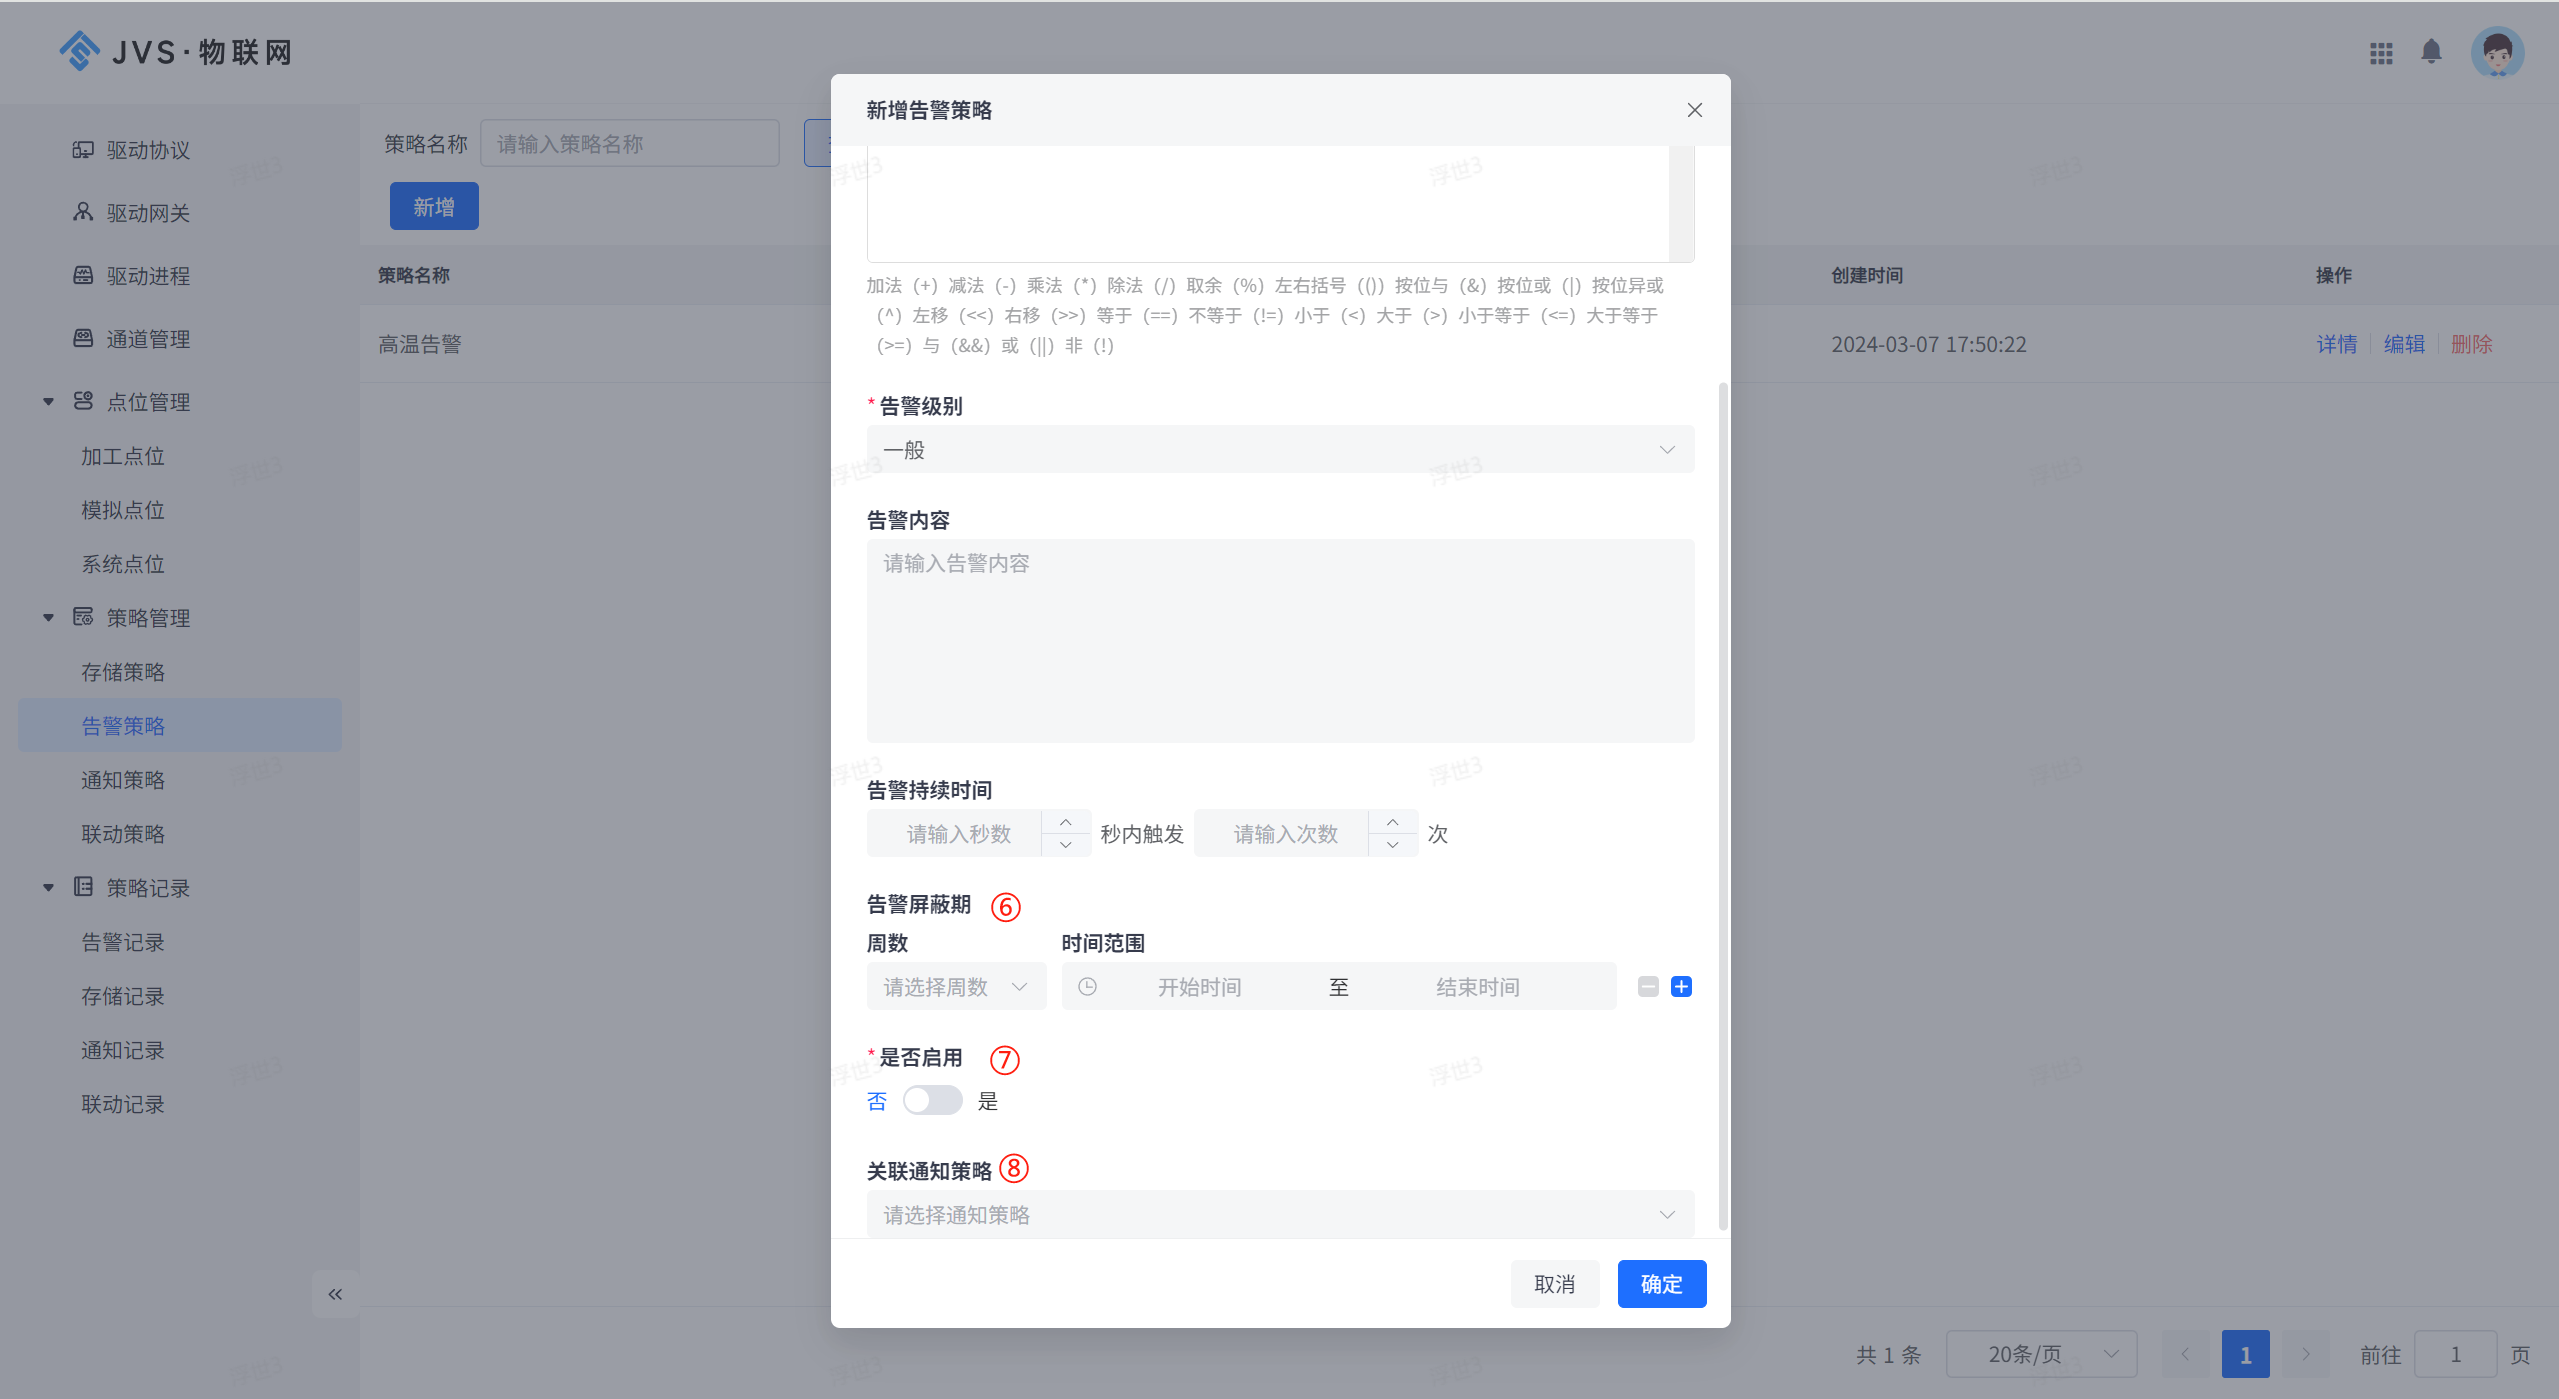Toggle the 是否启用 switch
Viewport: 2559px width, 1399px height.
pos(932,1101)
